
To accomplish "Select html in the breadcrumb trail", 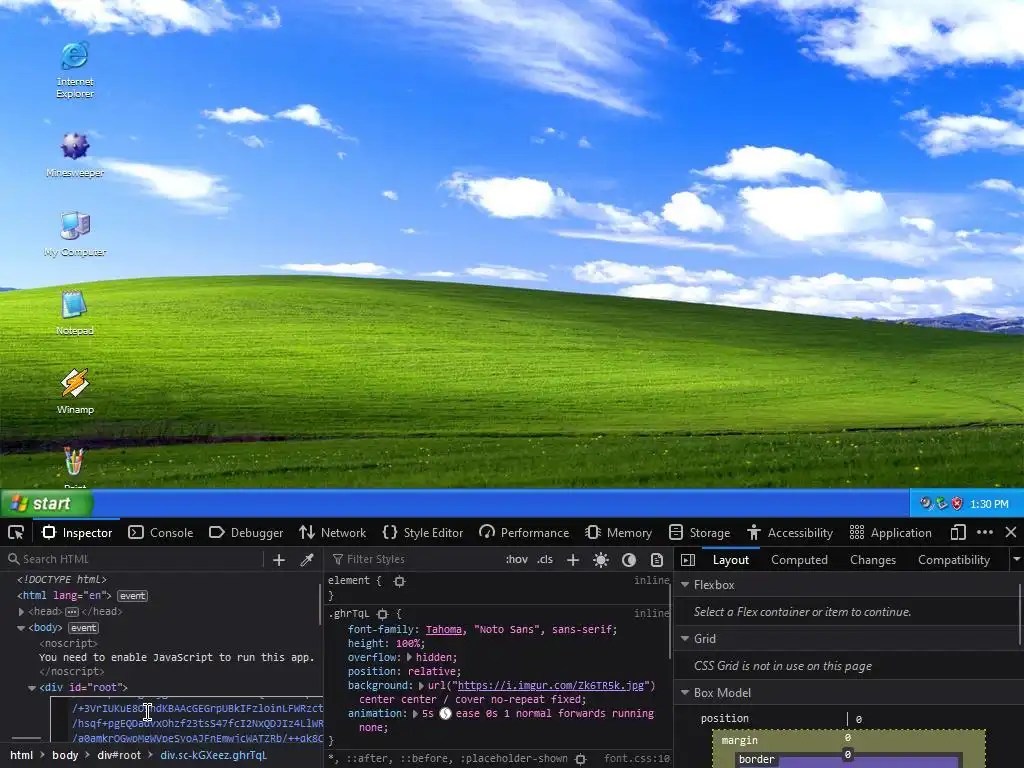I will 22,755.
